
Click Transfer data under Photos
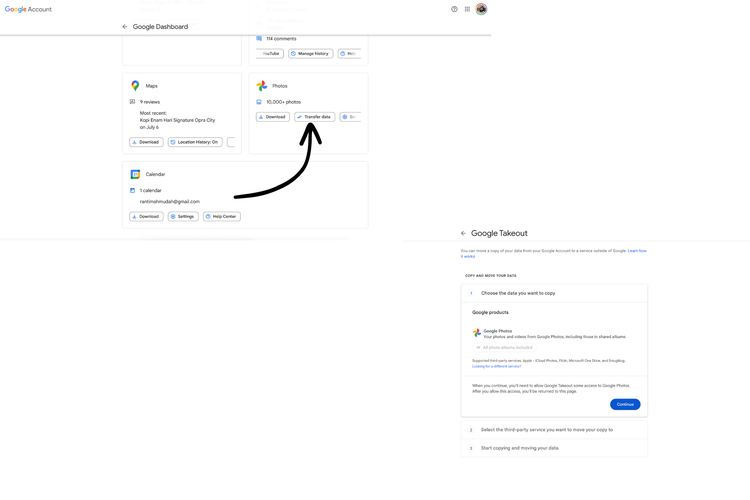click(314, 117)
